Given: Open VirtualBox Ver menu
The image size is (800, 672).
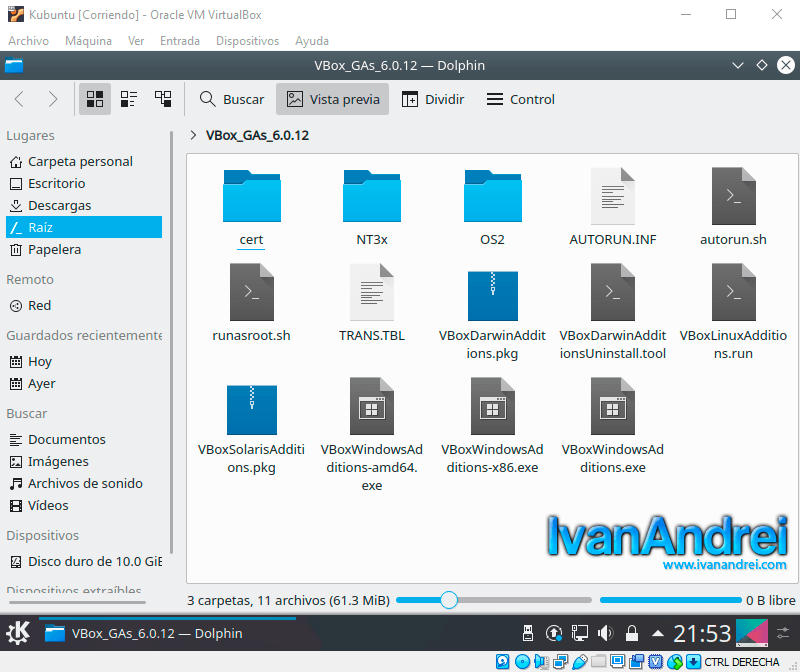Looking at the screenshot, I should point(136,41).
